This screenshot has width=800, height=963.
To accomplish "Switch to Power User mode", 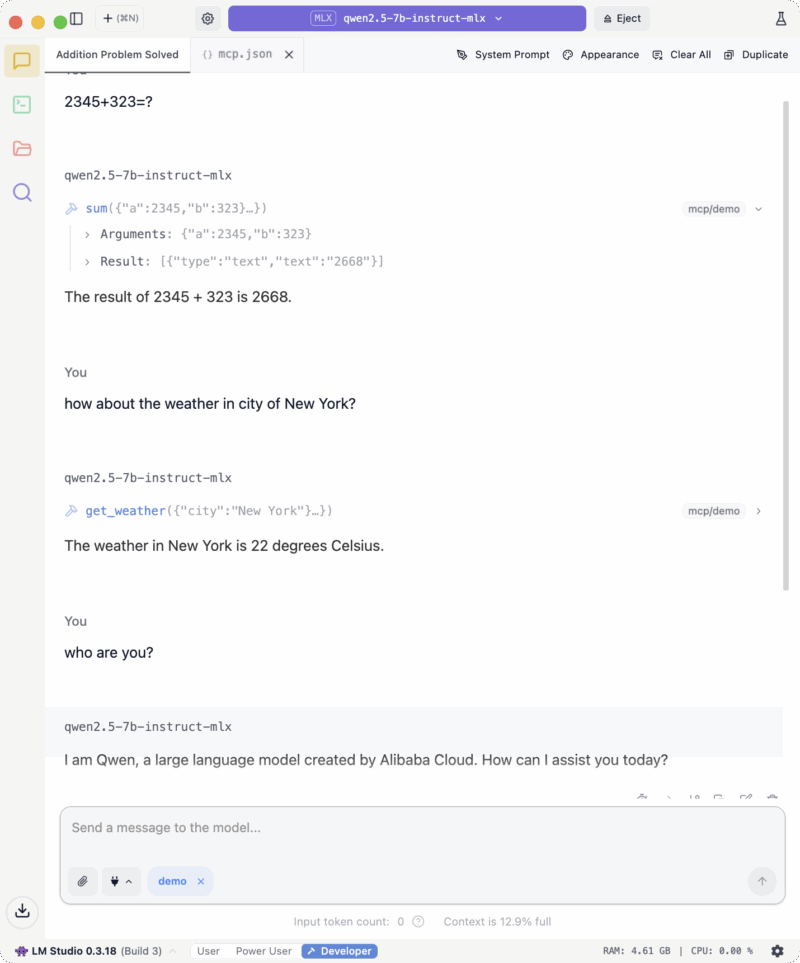I will pyautogui.click(x=264, y=951).
